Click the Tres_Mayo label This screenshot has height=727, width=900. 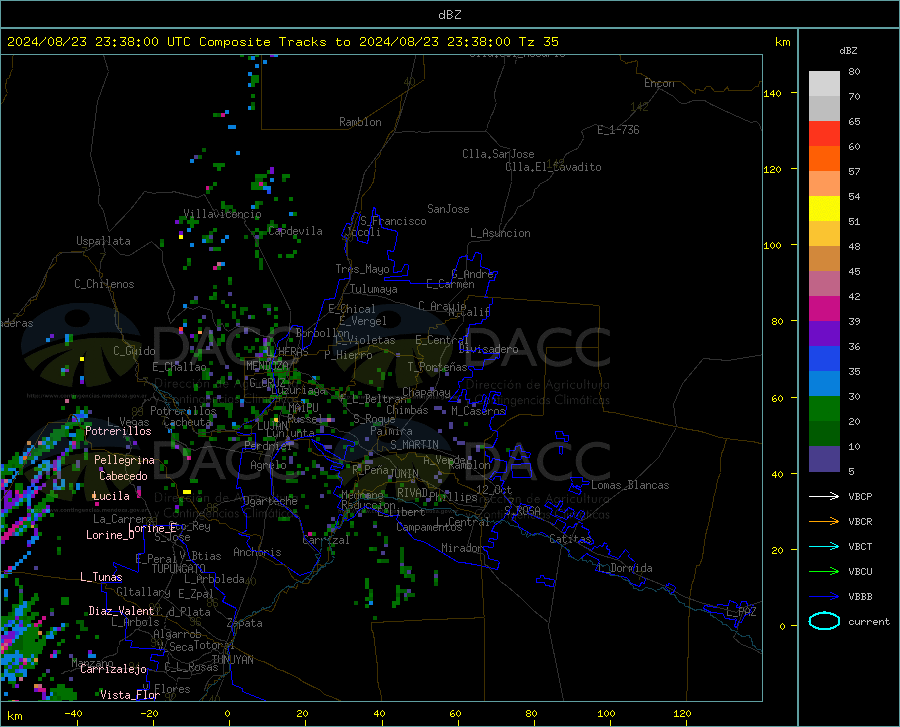[x=362, y=269]
